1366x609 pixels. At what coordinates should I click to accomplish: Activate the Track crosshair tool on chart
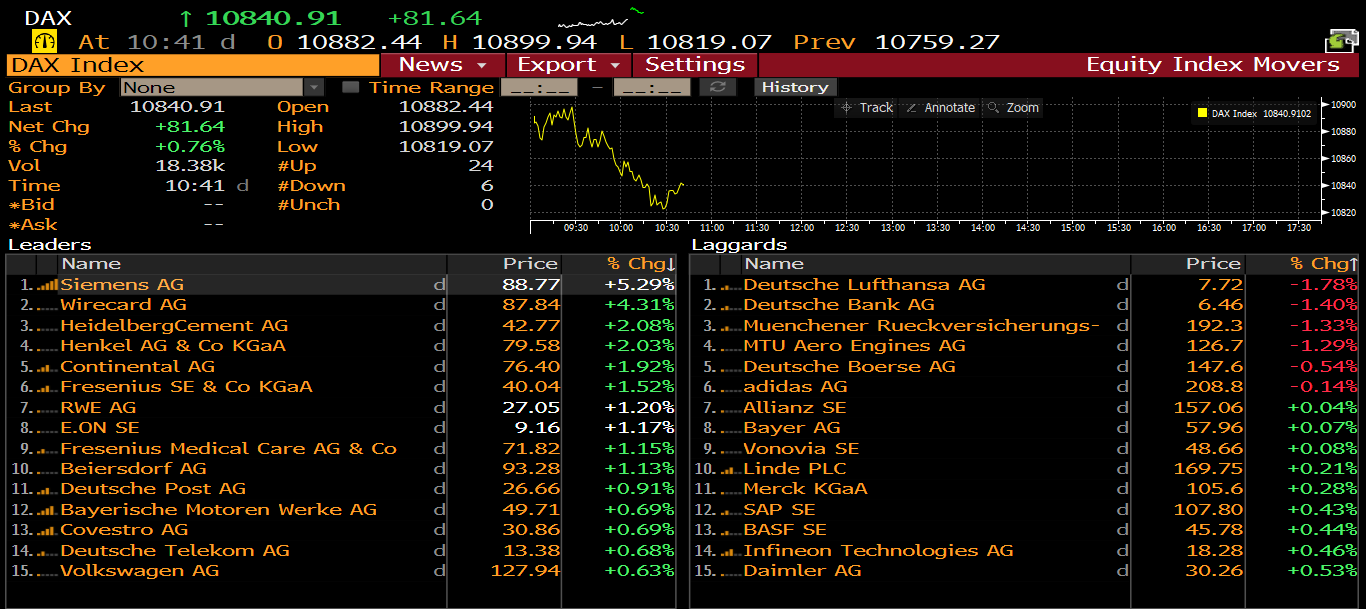867,108
